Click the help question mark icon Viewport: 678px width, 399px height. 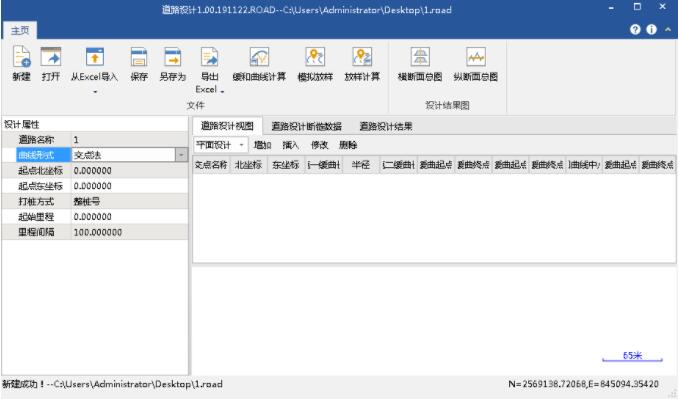[635, 29]
